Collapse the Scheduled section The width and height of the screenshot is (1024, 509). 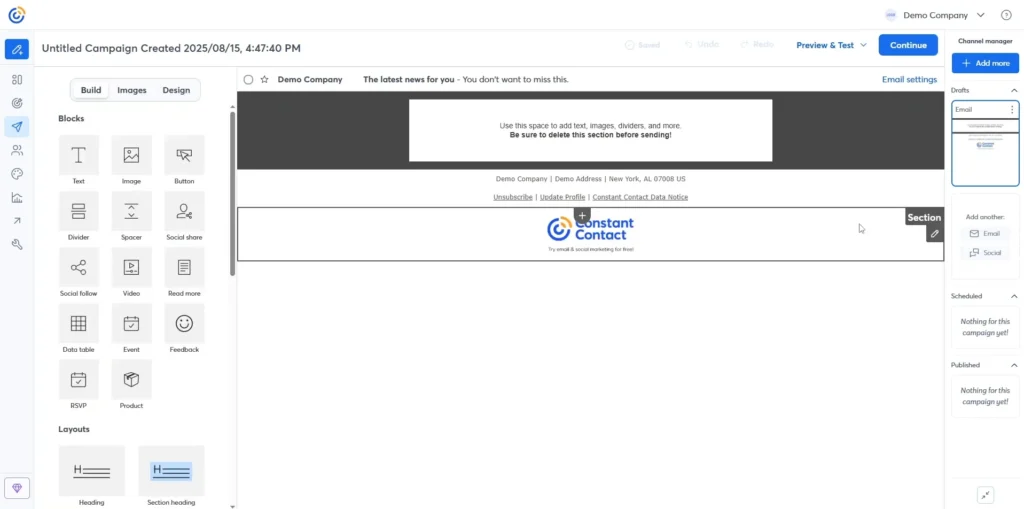coord(1014,296)
